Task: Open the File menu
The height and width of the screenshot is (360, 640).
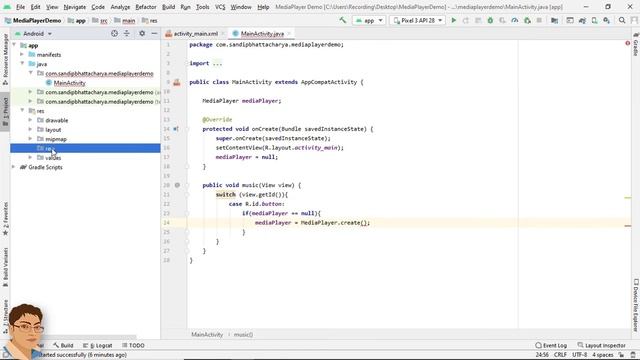Action: pos(20,7)
